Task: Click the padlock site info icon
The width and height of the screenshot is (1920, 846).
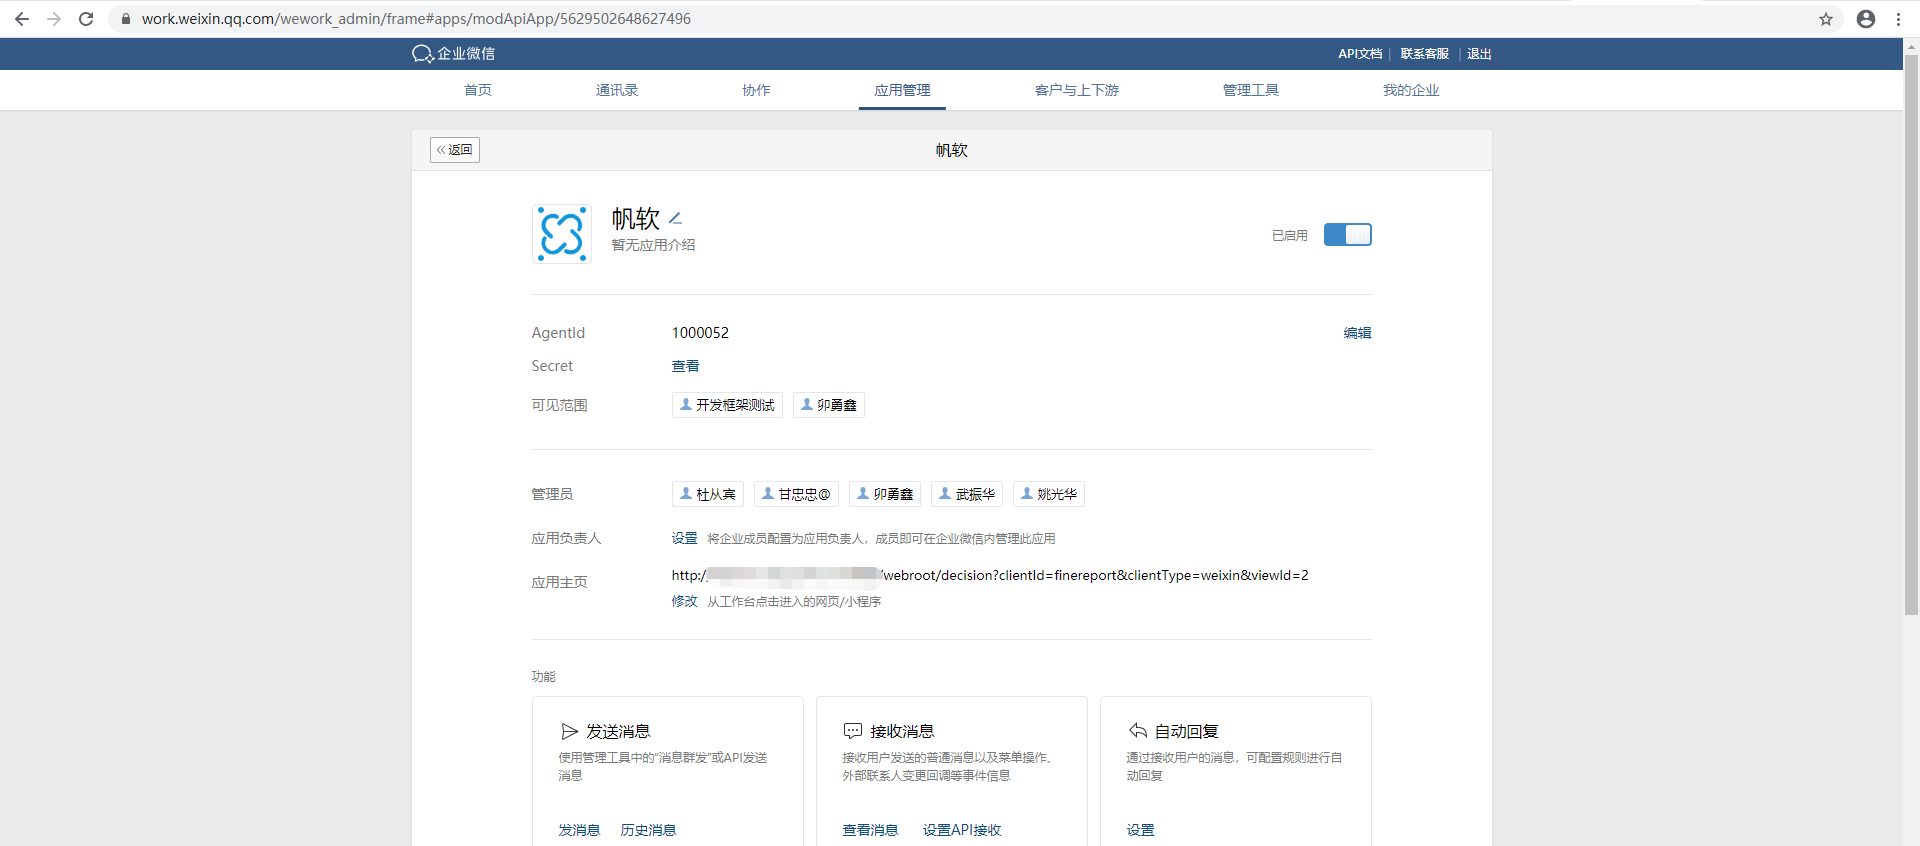Action: coord(126,19)
